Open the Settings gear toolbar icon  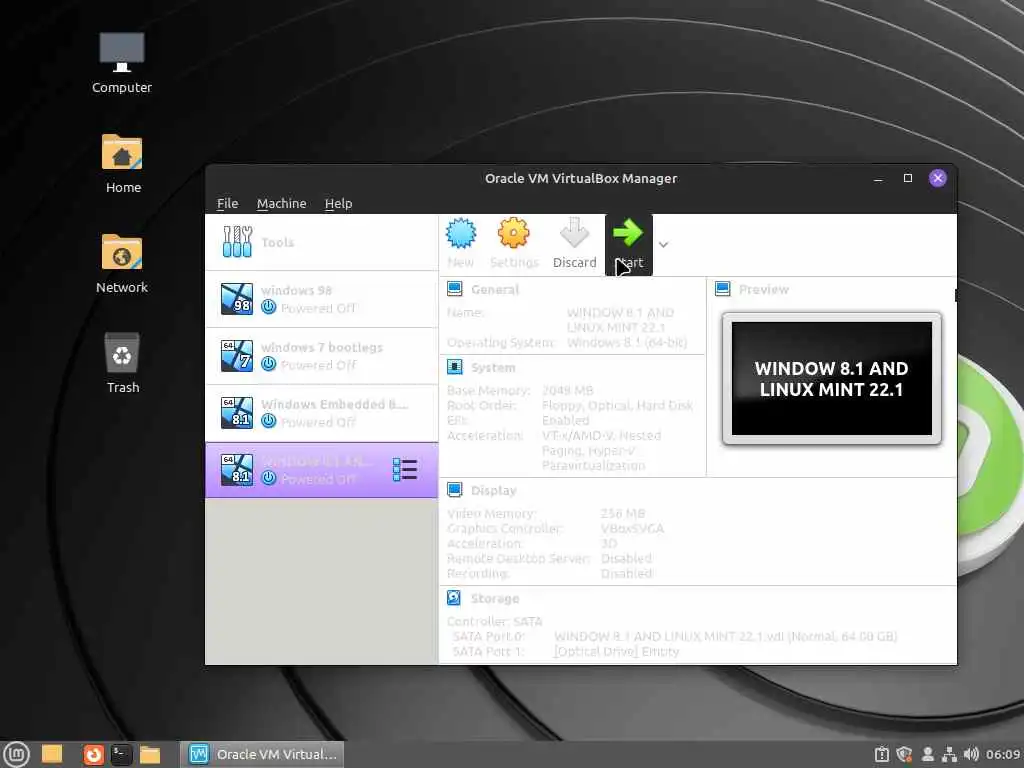click(513, 233)
